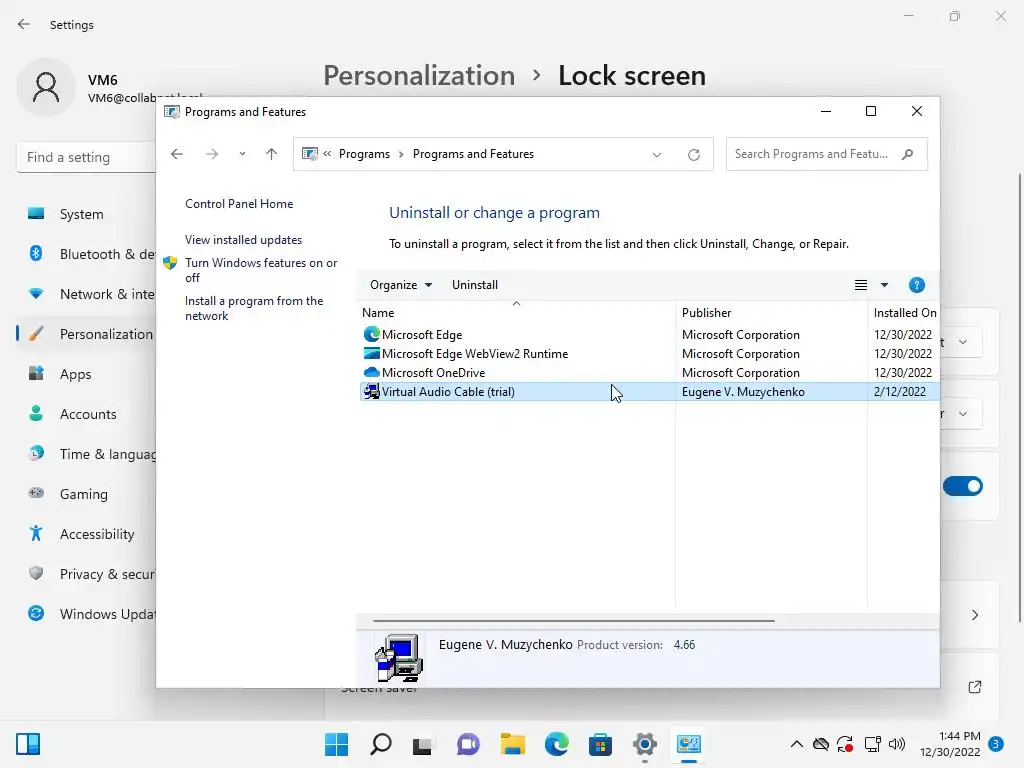Go up one level in Control Panel
The width and height of the screenshot is (1024, 768).
[272, 154]
